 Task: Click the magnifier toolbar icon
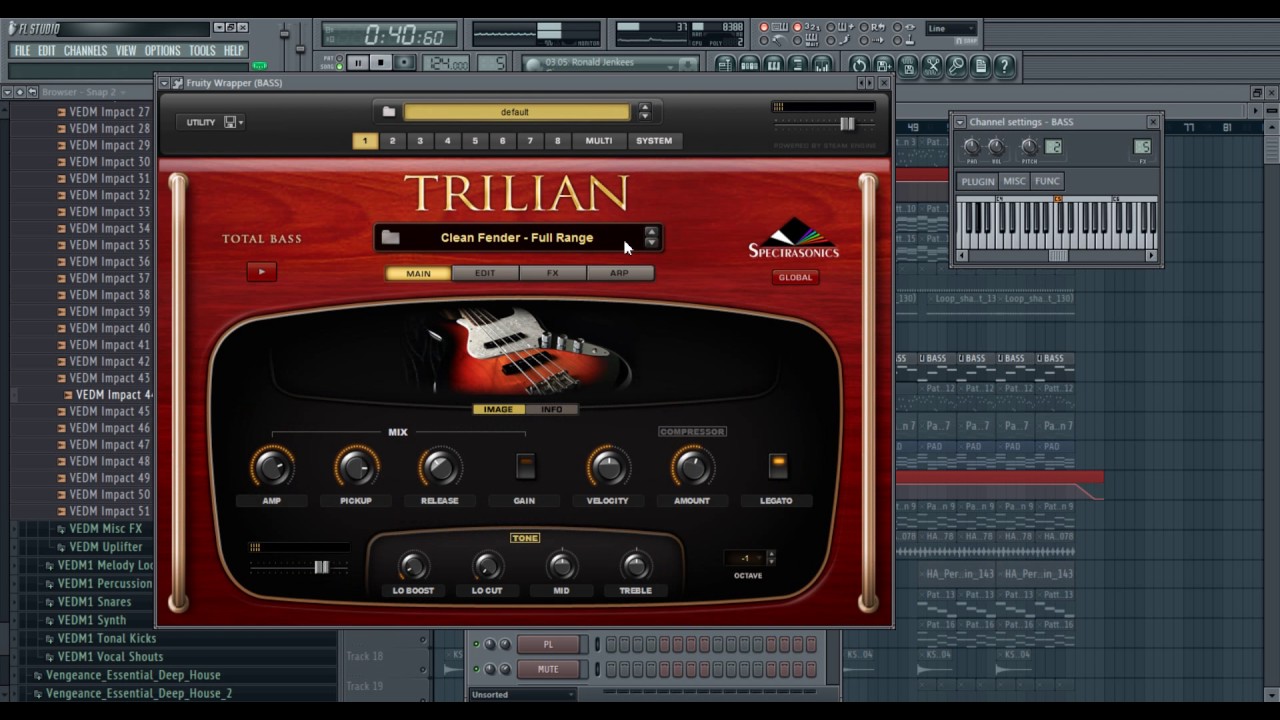click(956, 66)
